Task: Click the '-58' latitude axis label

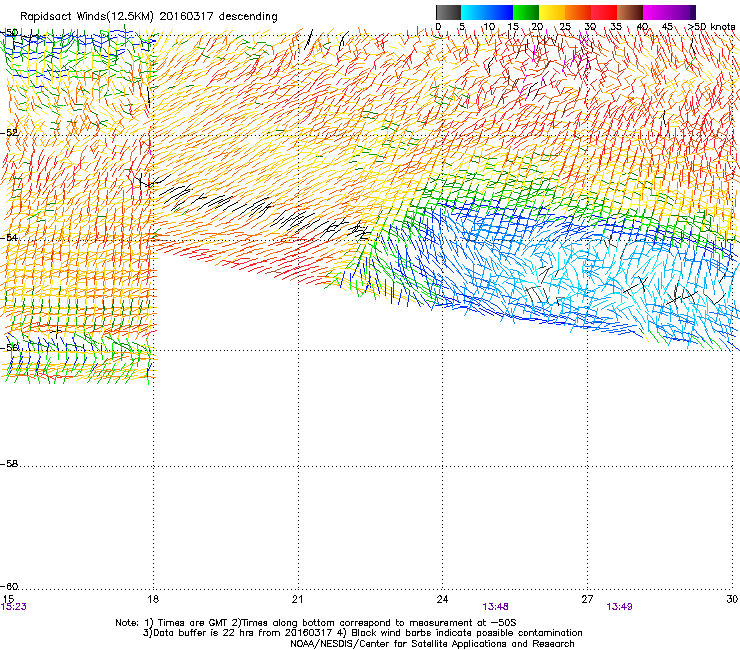Action: (9, 464)
